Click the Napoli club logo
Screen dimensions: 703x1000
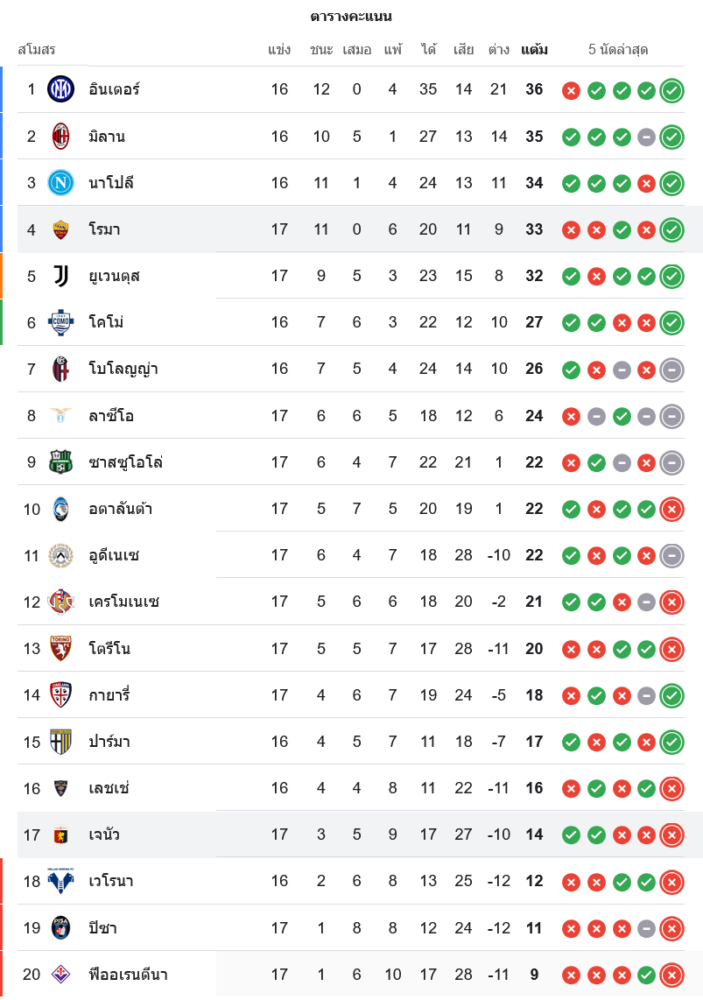(61, 182)
